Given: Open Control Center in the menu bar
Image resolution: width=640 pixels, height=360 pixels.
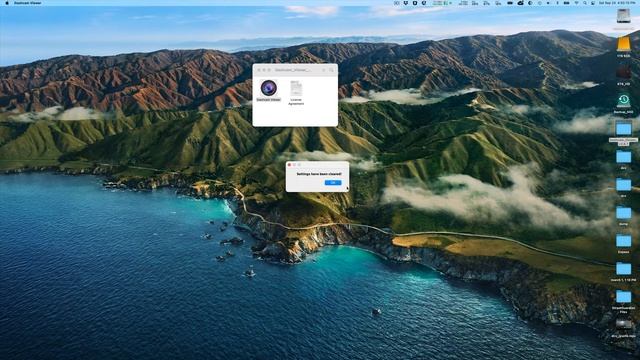Looking at the screenshot, I should click(593, 3).
